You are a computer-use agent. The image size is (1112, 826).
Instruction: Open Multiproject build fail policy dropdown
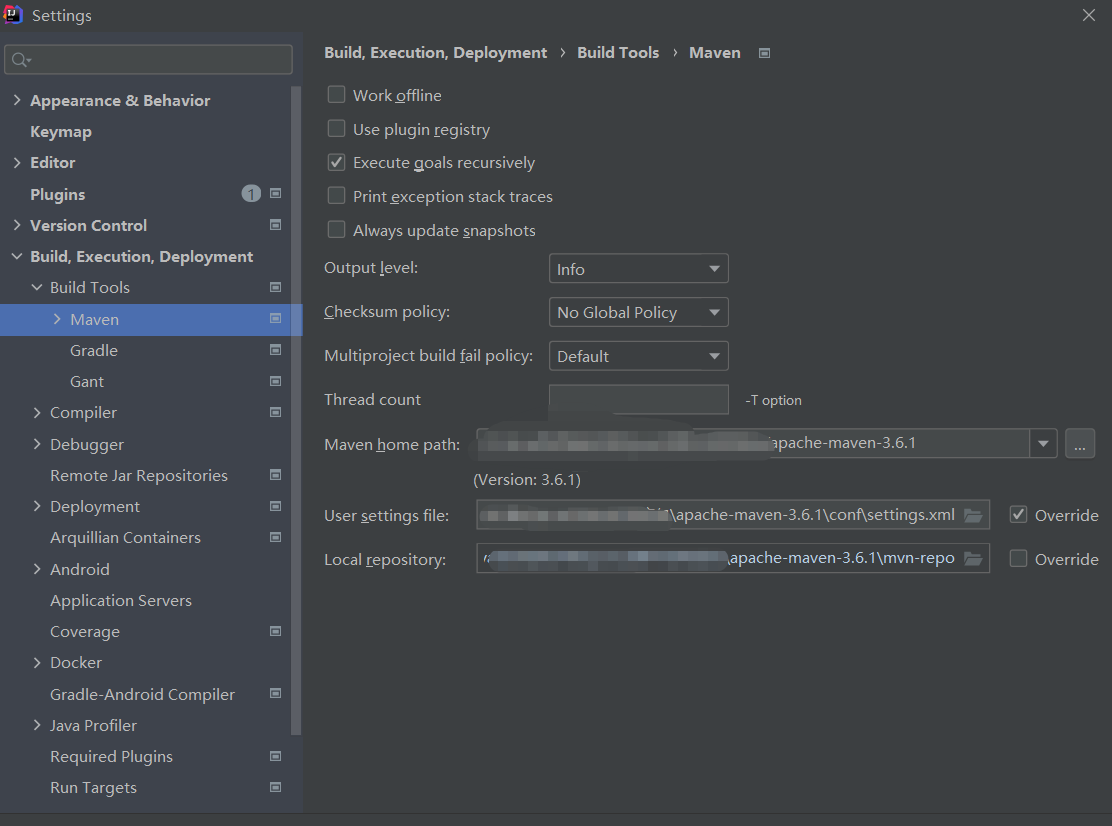pyautogui.click(x=638, y=356)
